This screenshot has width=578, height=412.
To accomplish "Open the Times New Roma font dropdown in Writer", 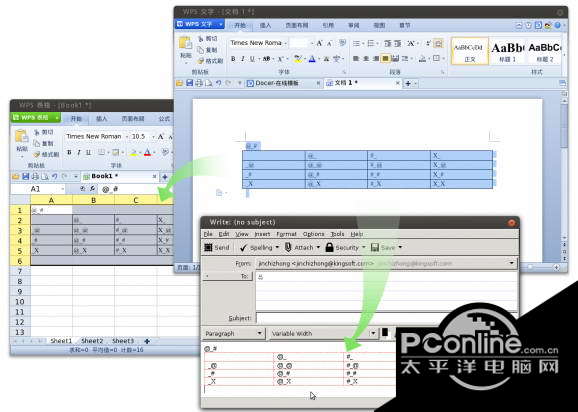I will point(286,43).
